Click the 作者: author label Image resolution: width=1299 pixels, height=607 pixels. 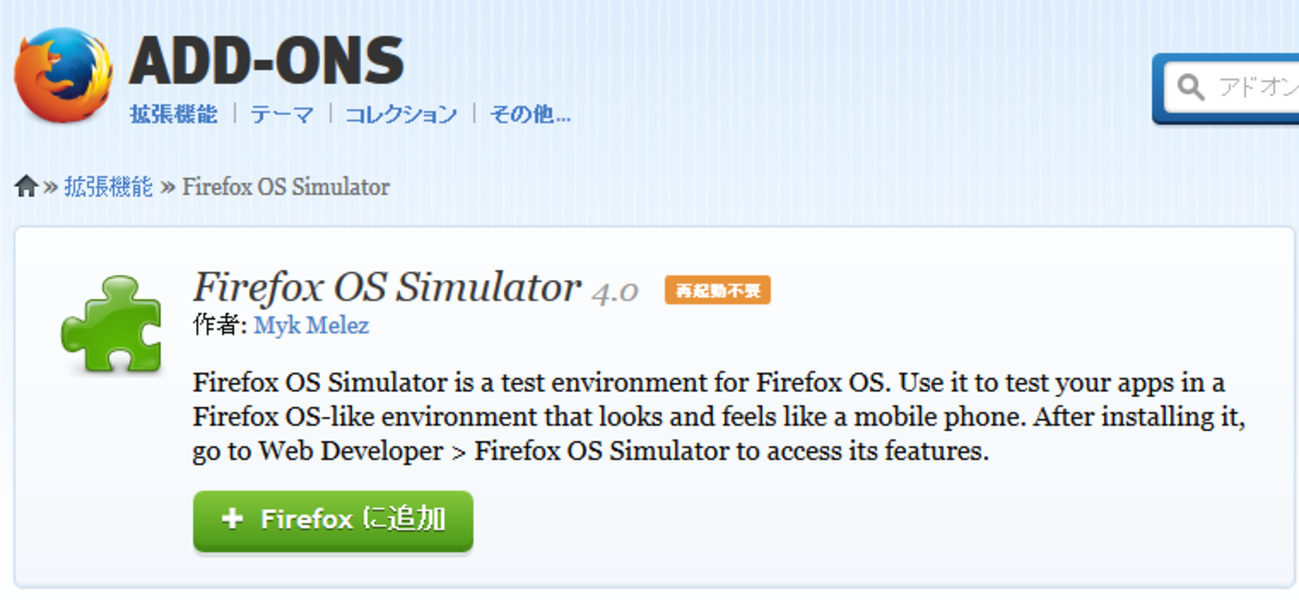tap(219, 325)
